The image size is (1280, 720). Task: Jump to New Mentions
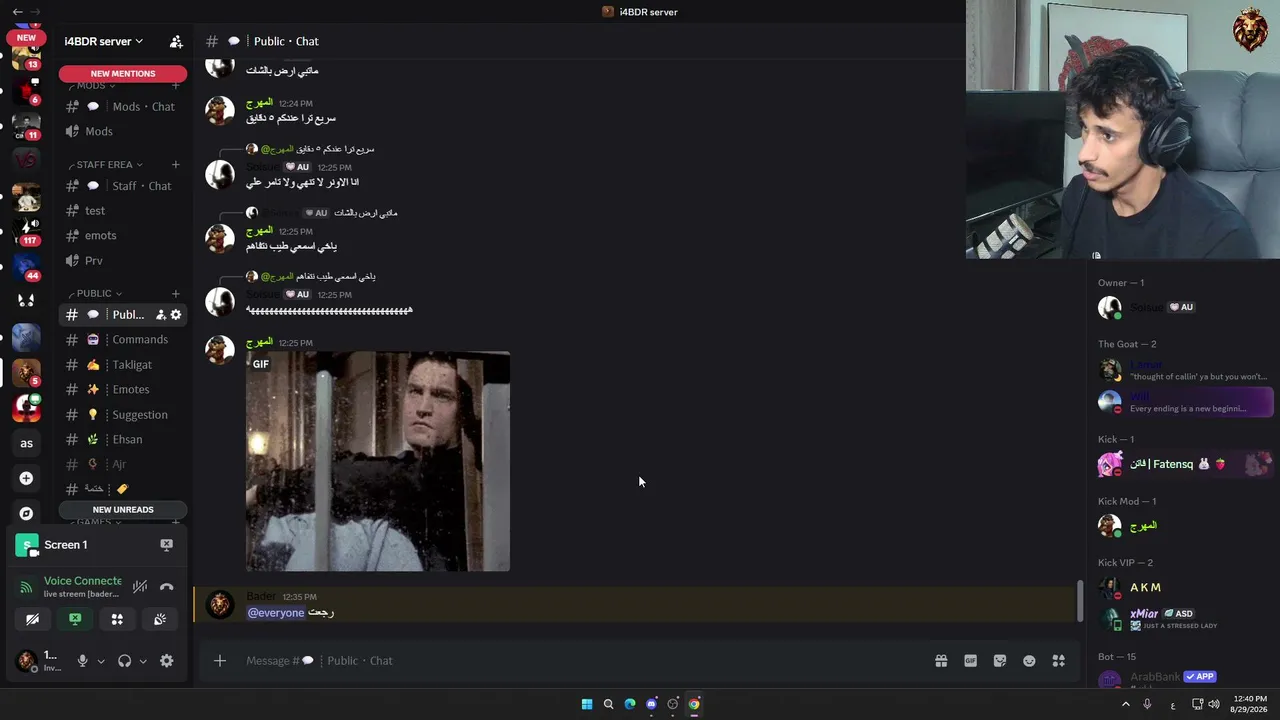pos(123,73)
